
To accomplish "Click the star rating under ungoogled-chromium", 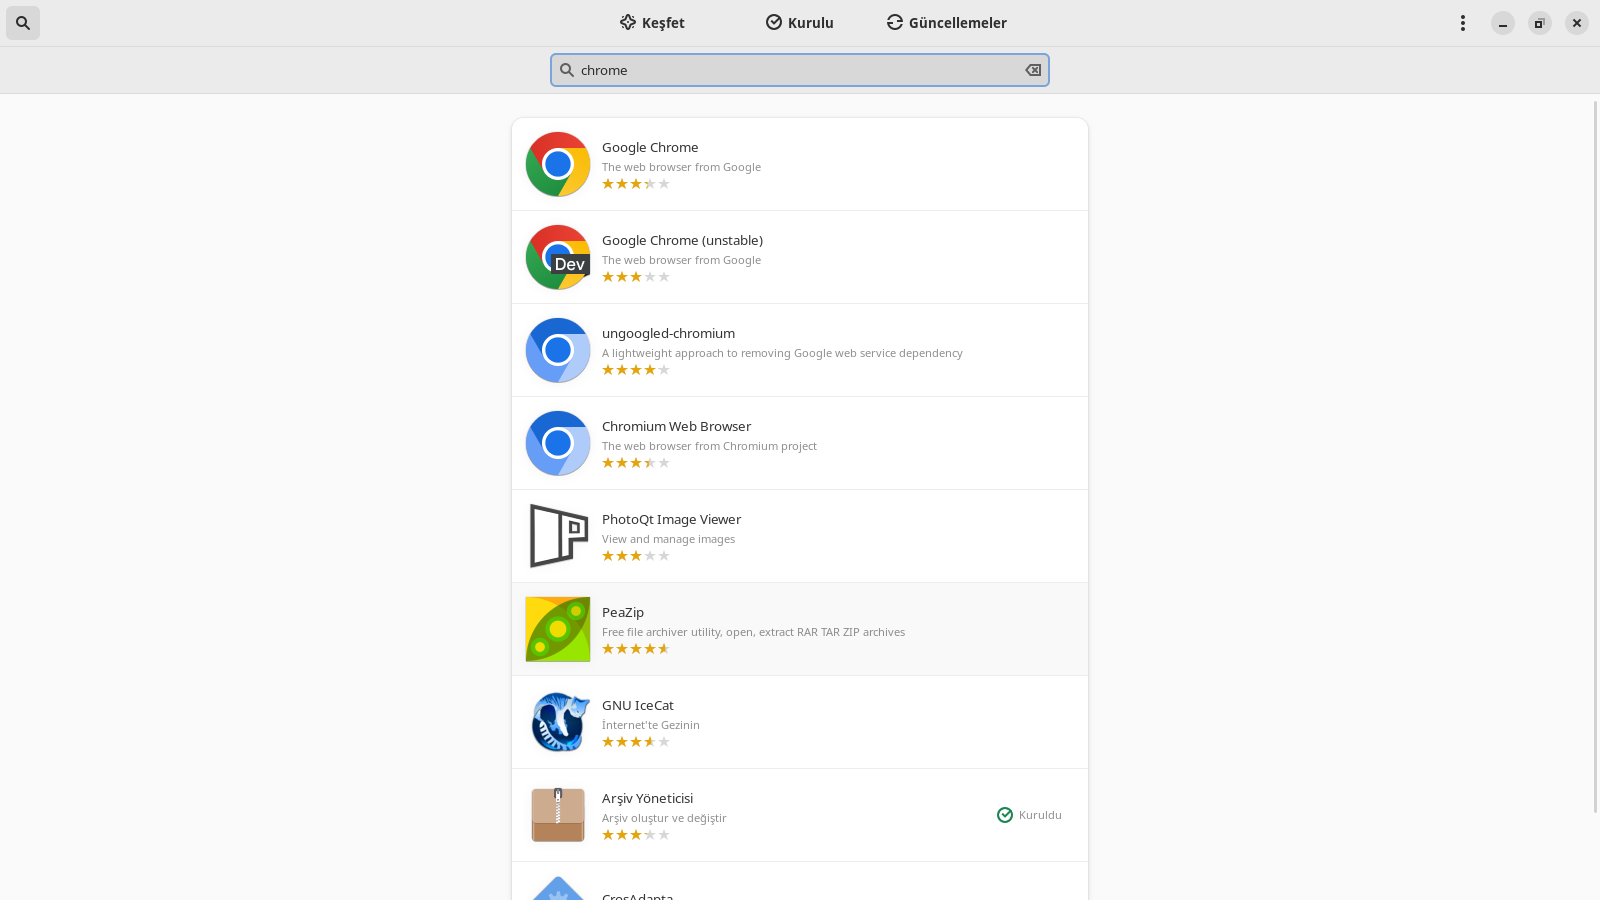I will click(x=636, y=370).
